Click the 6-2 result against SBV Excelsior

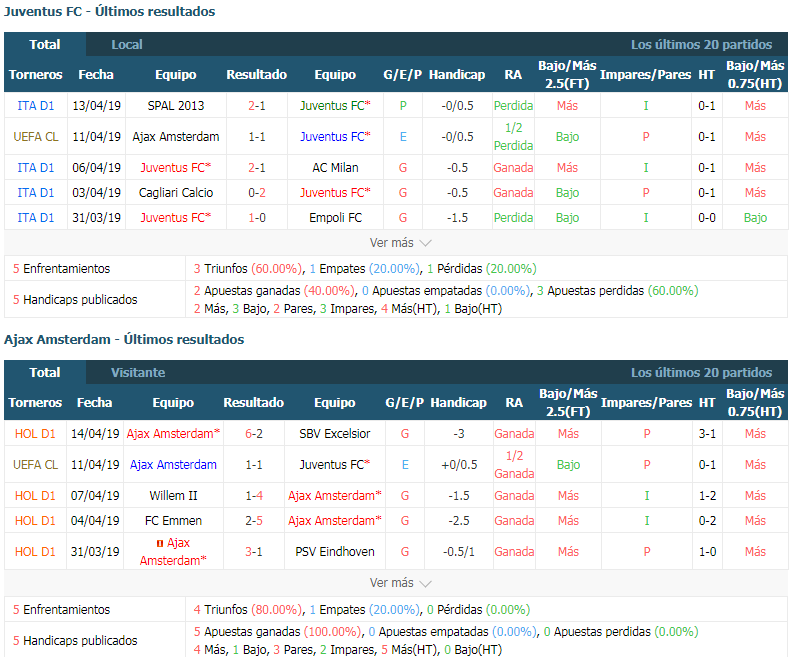pyautogui.click(x=254, y=433)
